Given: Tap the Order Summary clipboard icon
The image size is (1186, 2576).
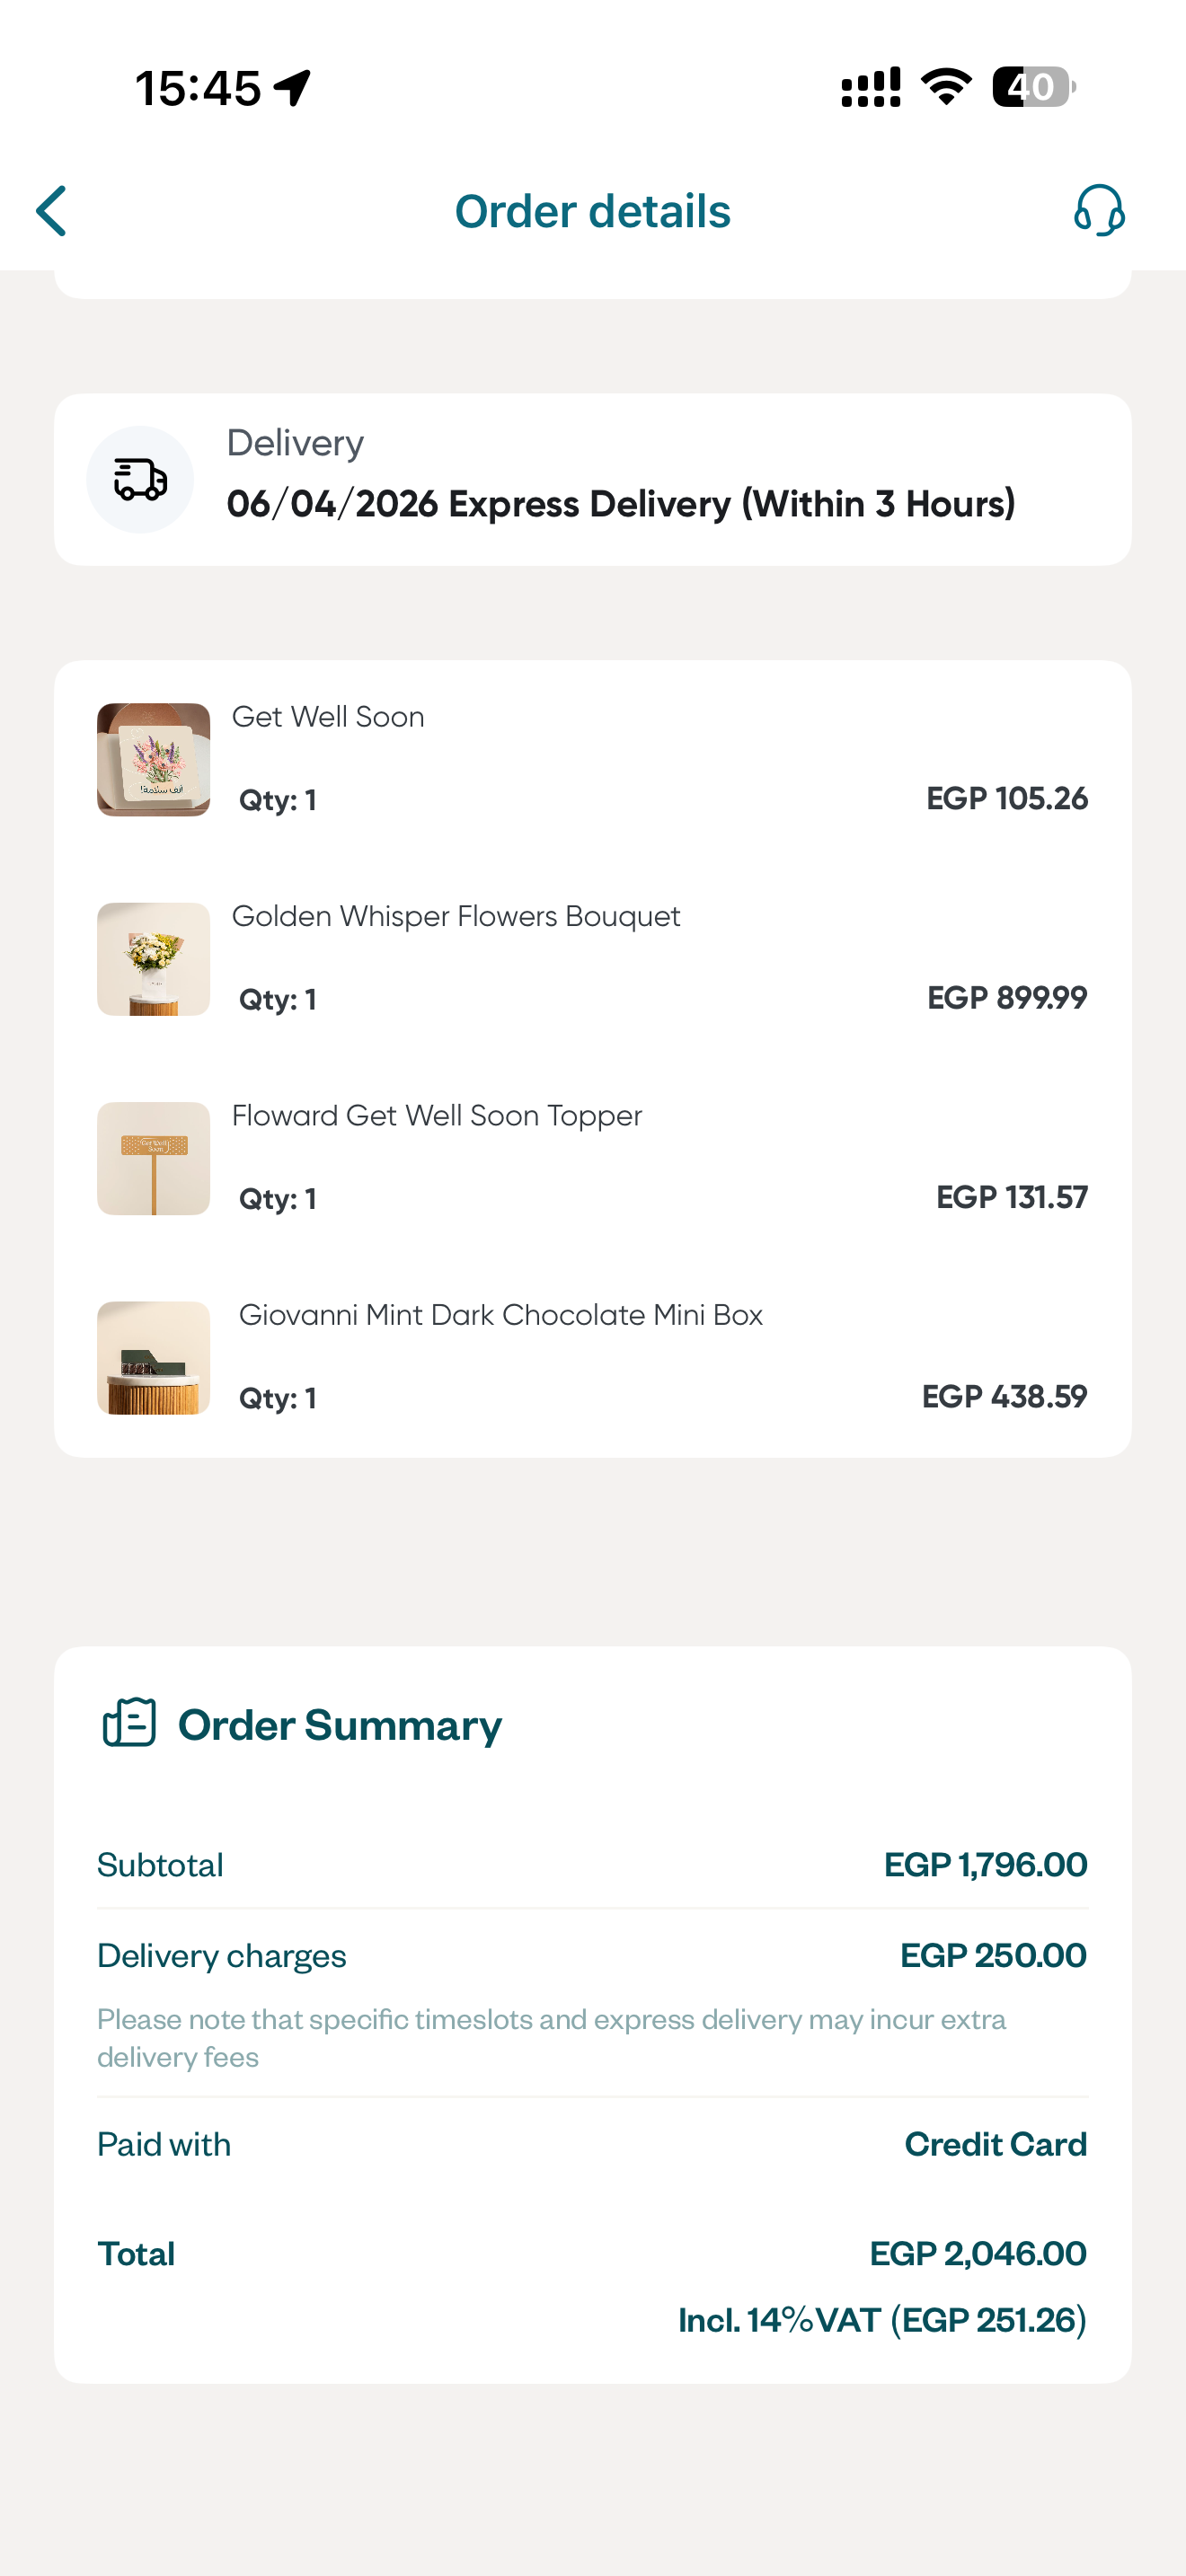Looking at the screenshot, I should point(130,1723).
